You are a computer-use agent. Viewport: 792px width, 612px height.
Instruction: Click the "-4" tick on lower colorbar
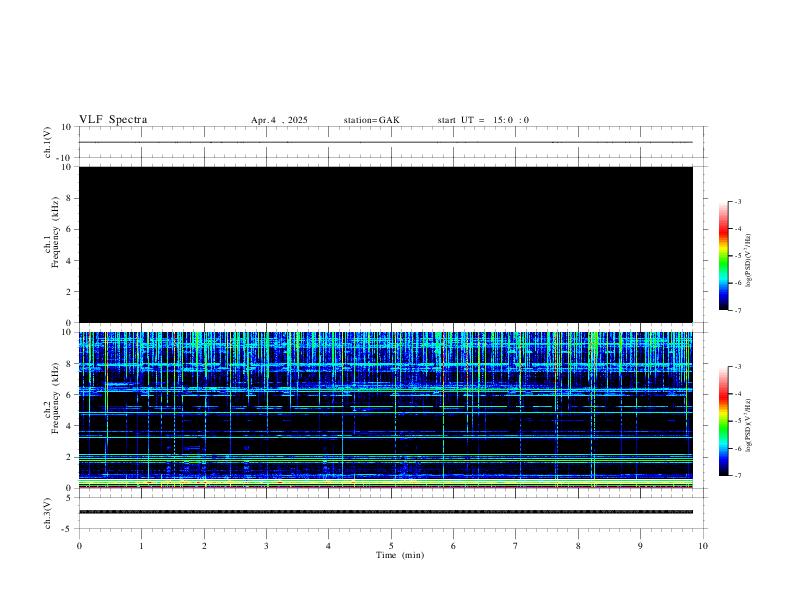point(738,394)
